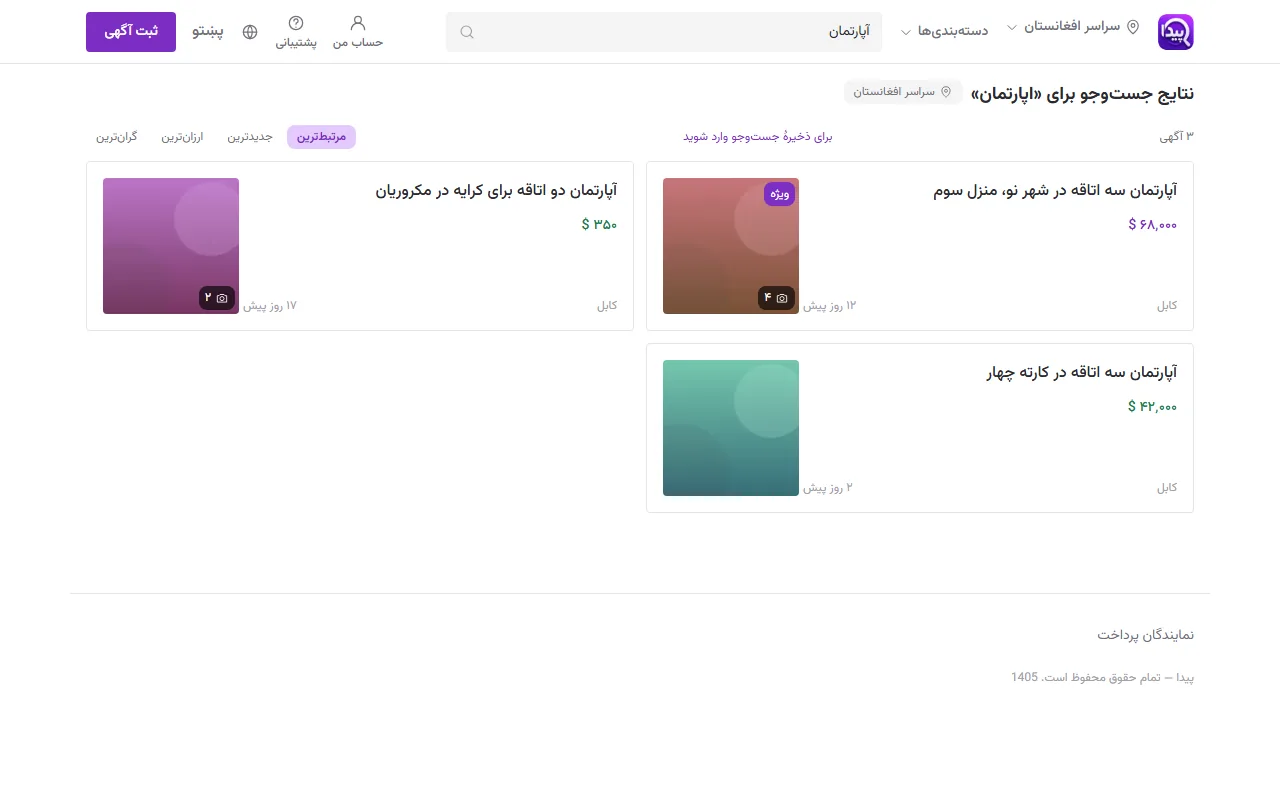Open پشتیبانی support help icon
This screenshot has width=1280, height=800.
pos(296,32)
